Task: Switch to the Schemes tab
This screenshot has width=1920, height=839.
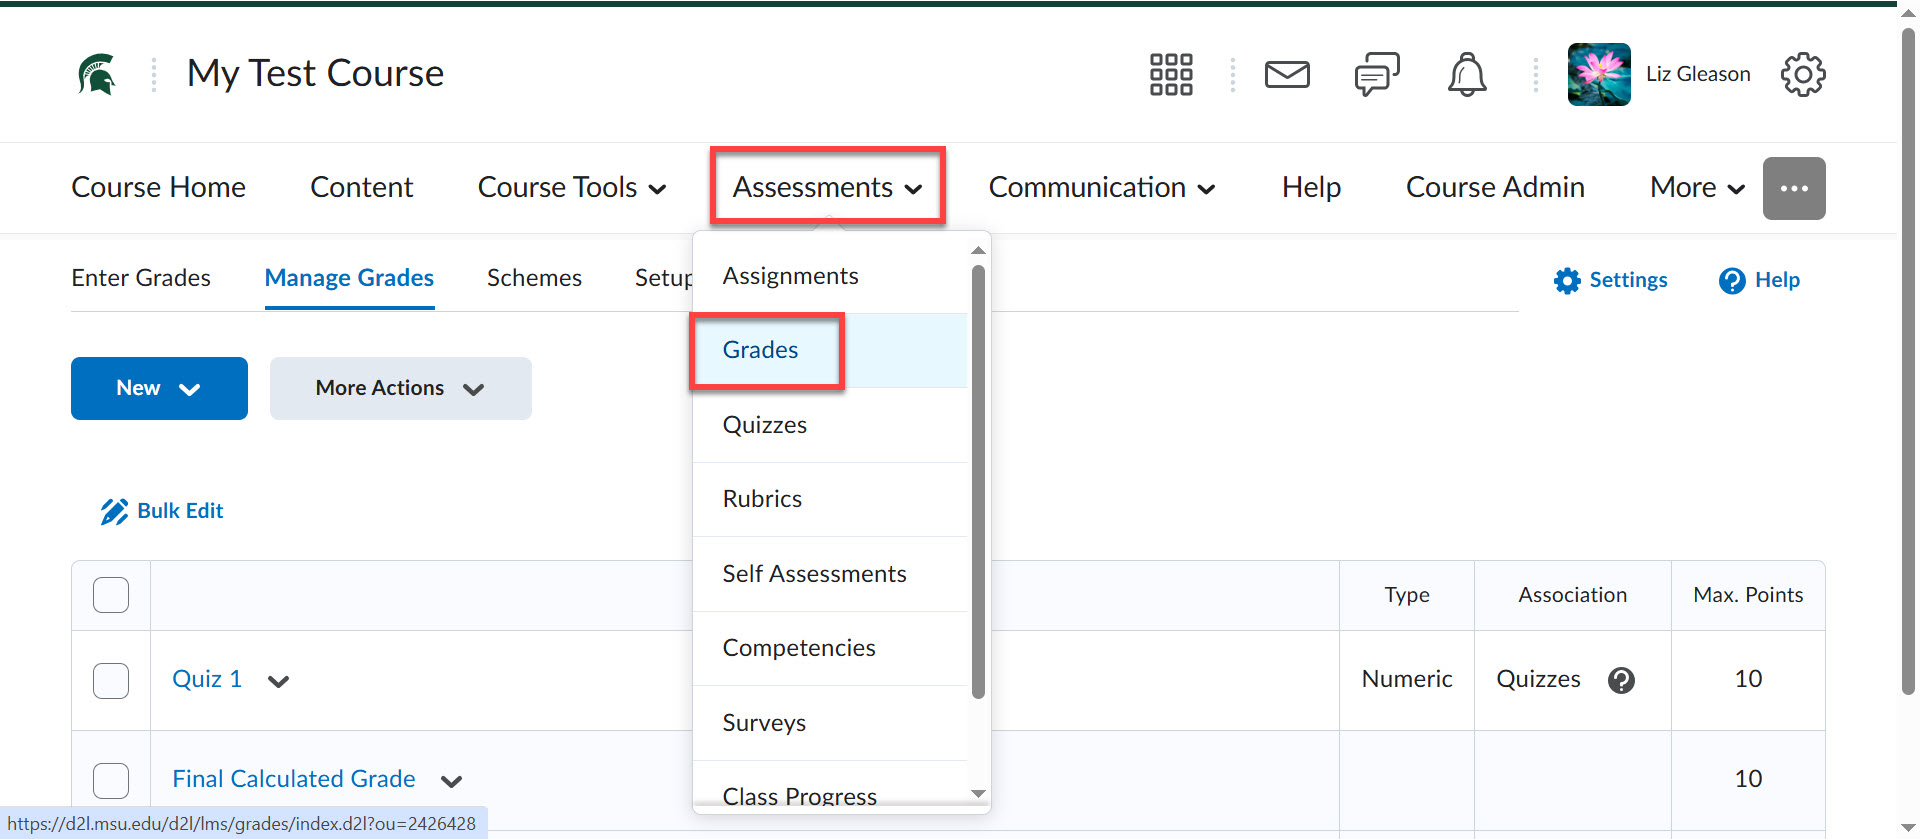Action: click(x=534, y=278)
